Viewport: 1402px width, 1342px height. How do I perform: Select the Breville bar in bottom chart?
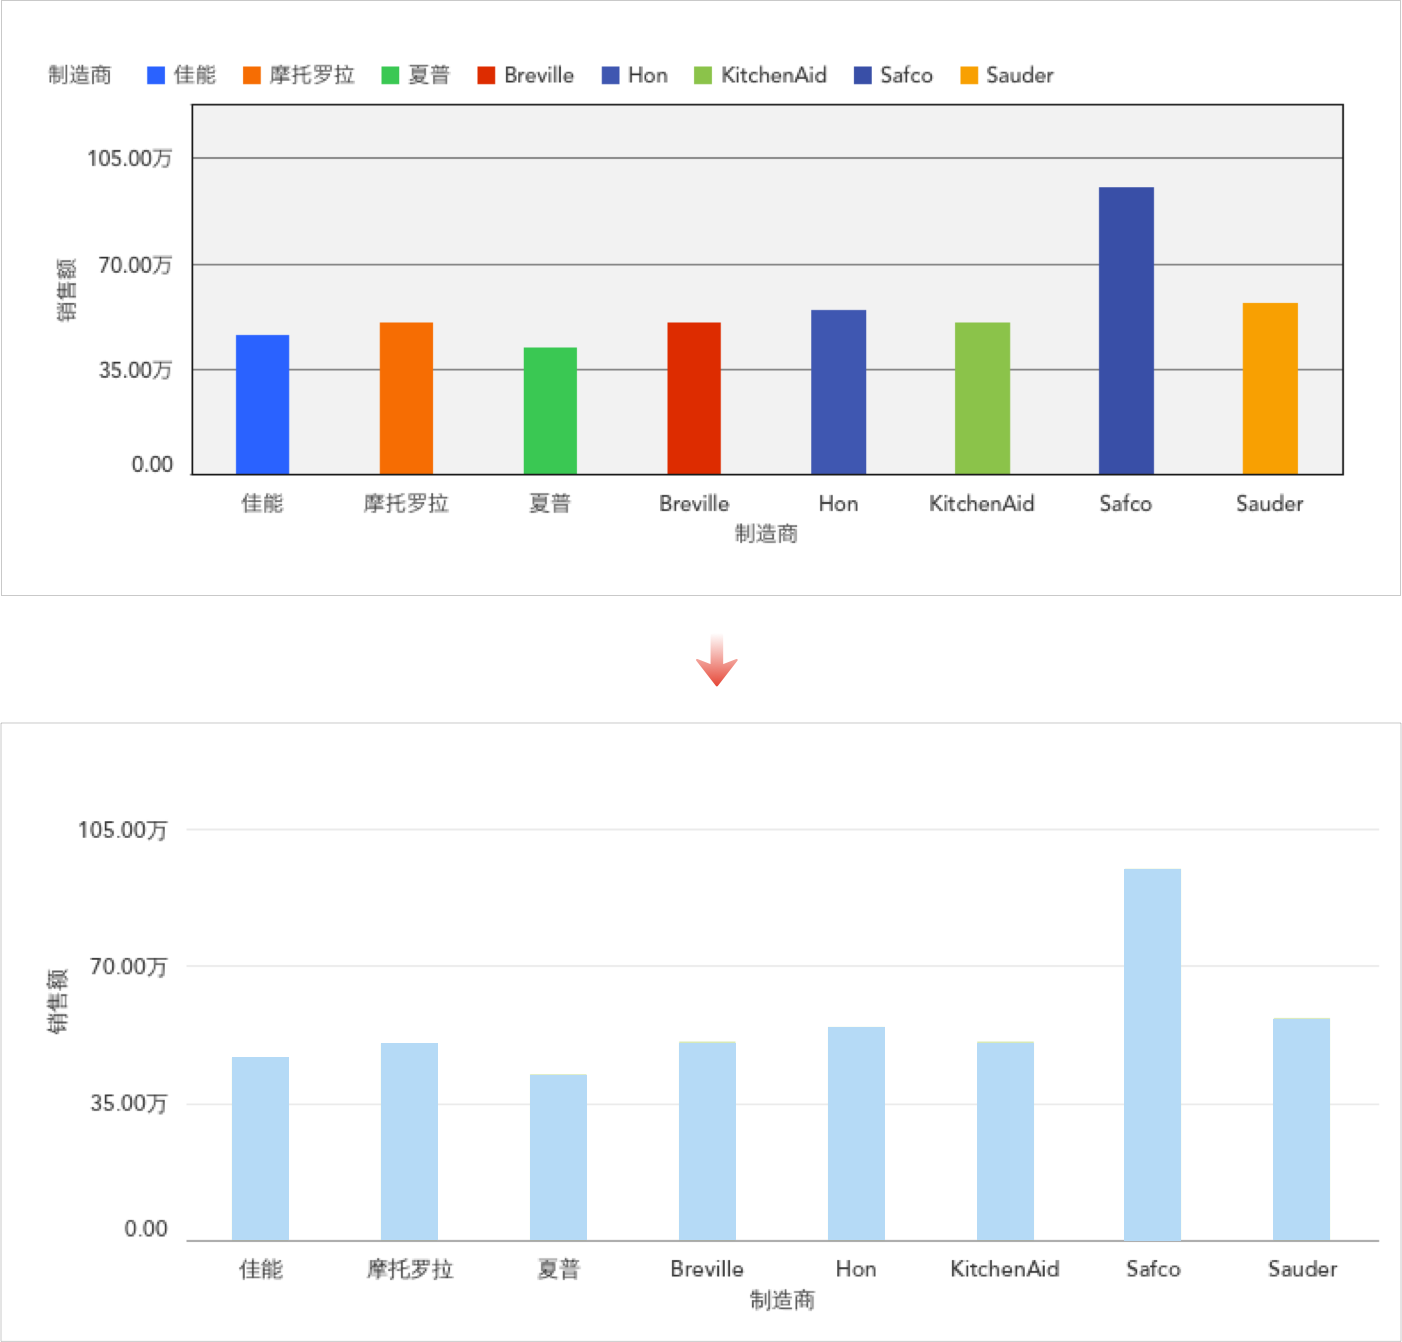(x=707, y=1141)
